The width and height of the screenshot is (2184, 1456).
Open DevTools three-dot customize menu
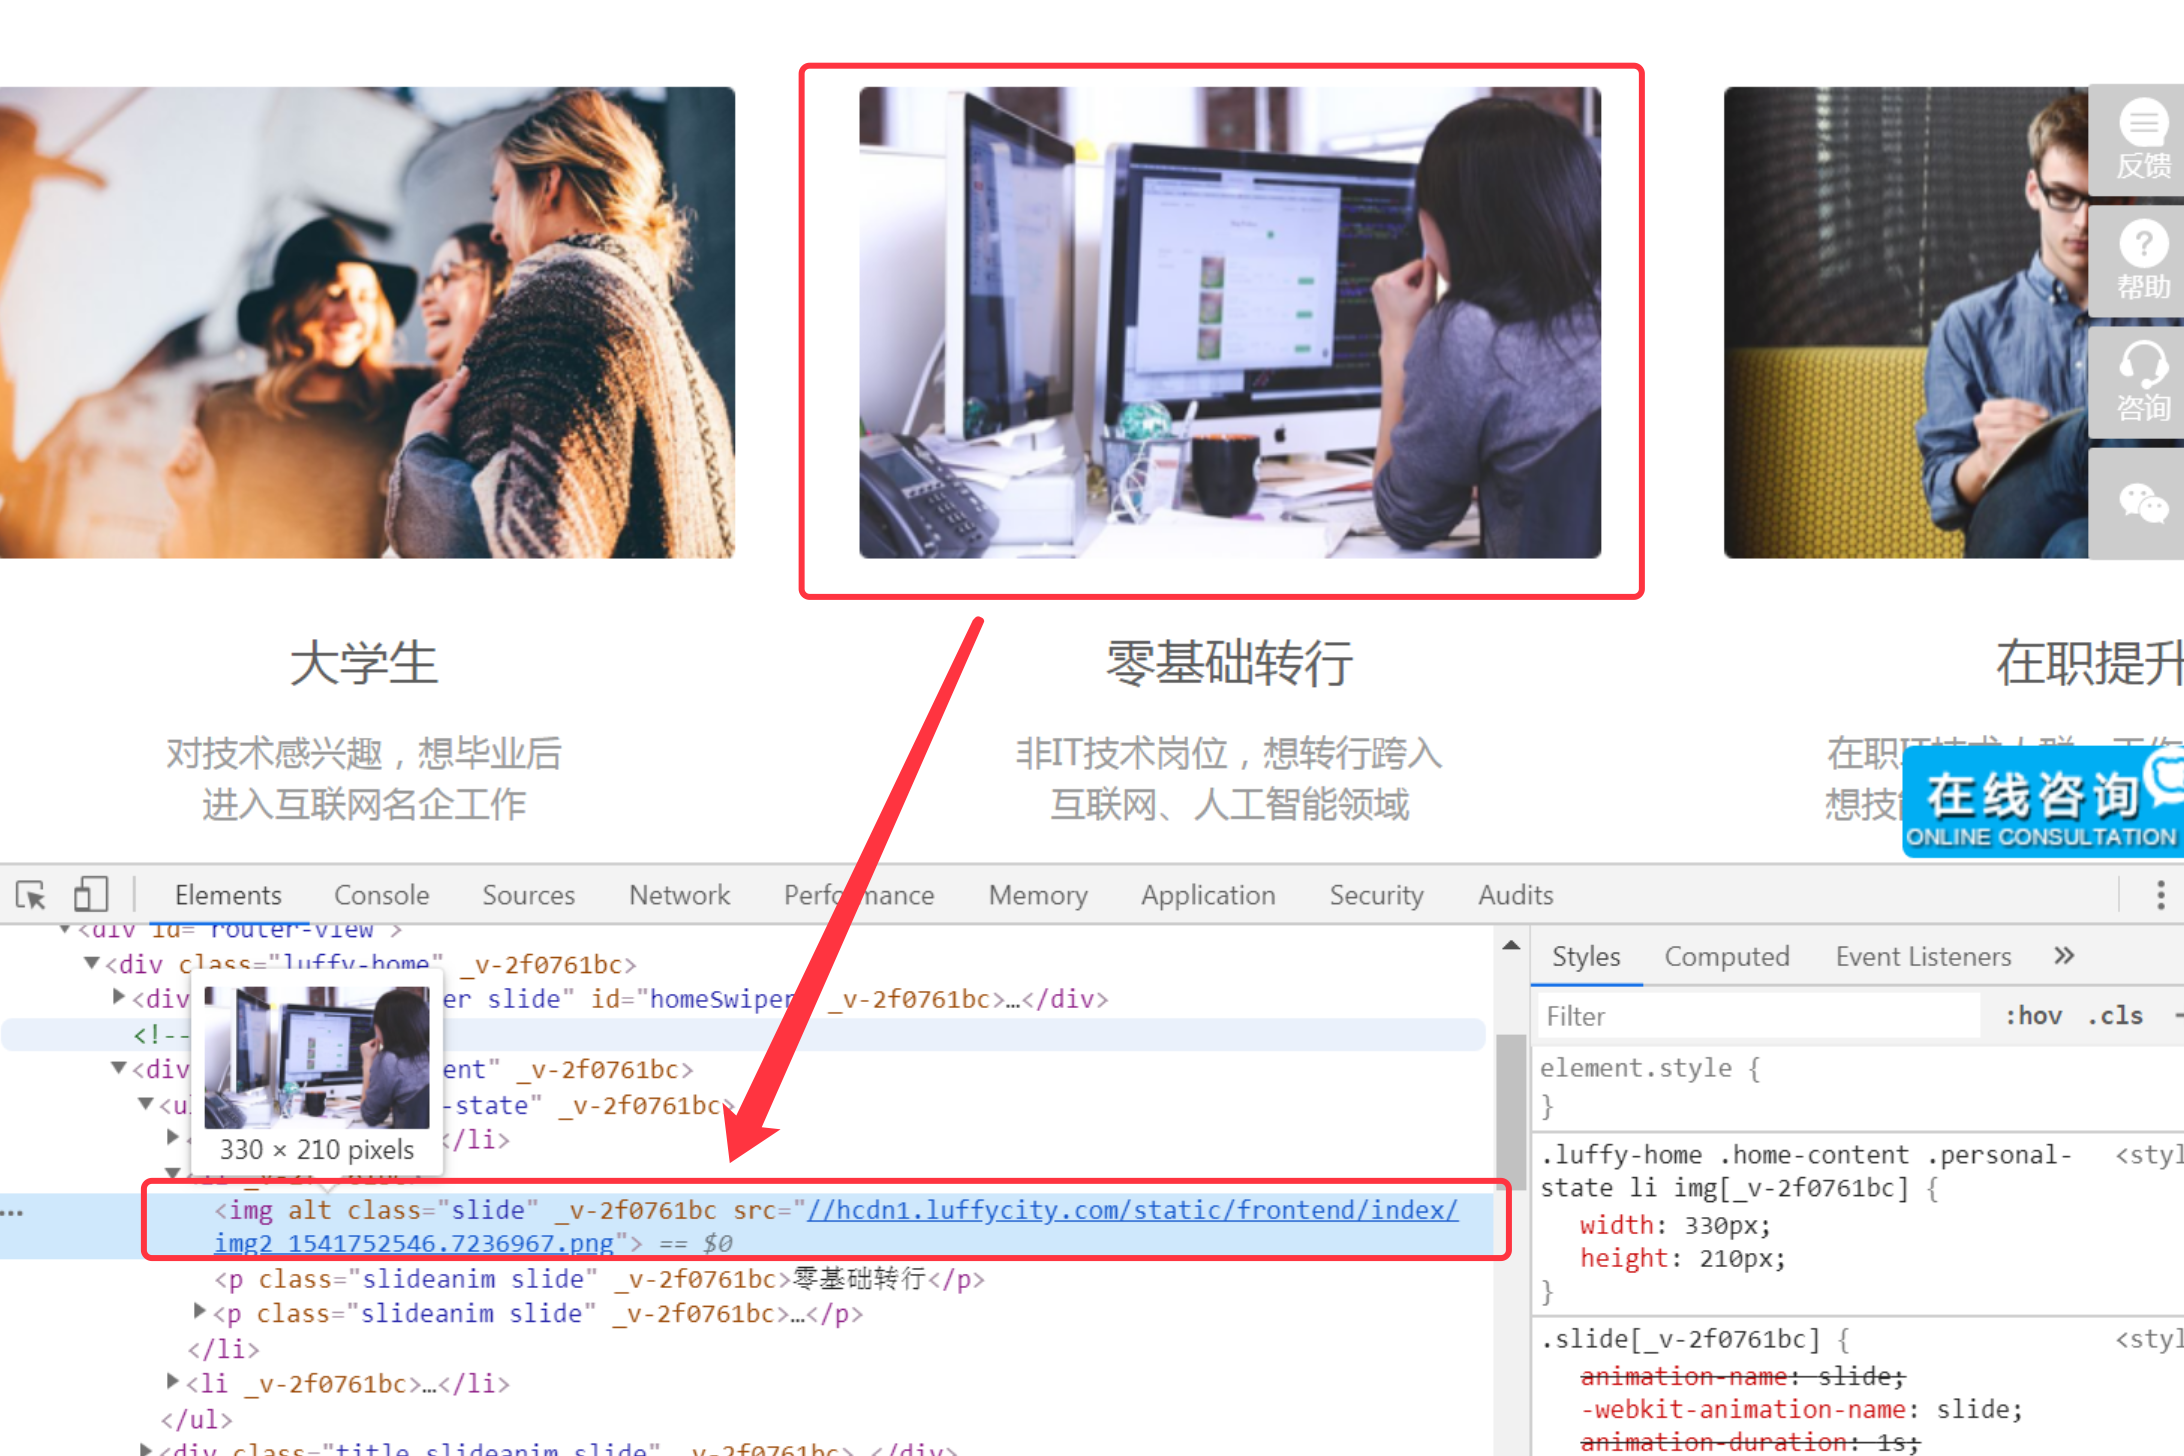click(2160, 894)
